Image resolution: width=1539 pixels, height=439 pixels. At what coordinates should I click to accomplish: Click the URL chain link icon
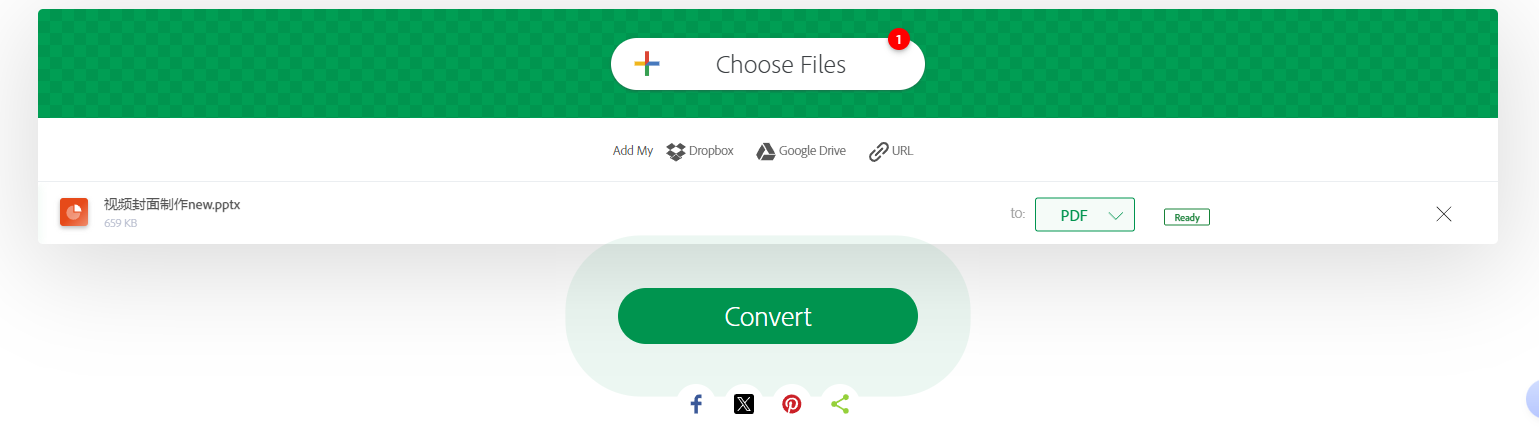pyautogui.click(x=878, y=152)
